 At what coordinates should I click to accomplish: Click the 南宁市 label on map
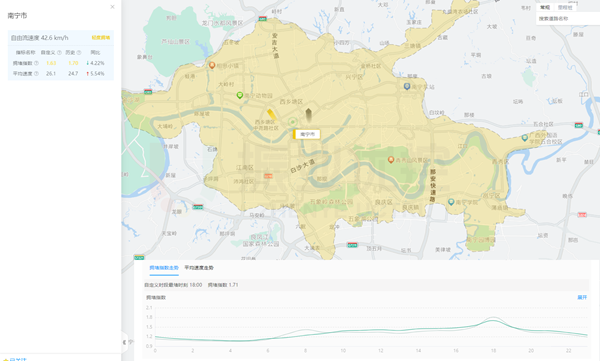click(307, 134)
